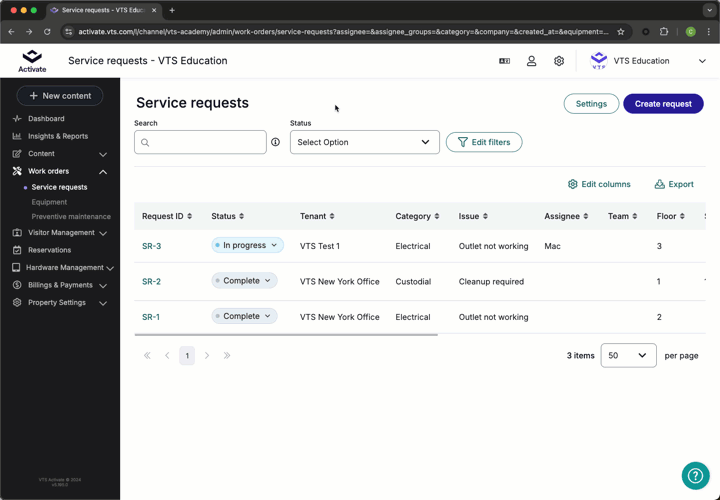Open request SR-2
This screenshot has width=720, height=500.
[152, 281]
